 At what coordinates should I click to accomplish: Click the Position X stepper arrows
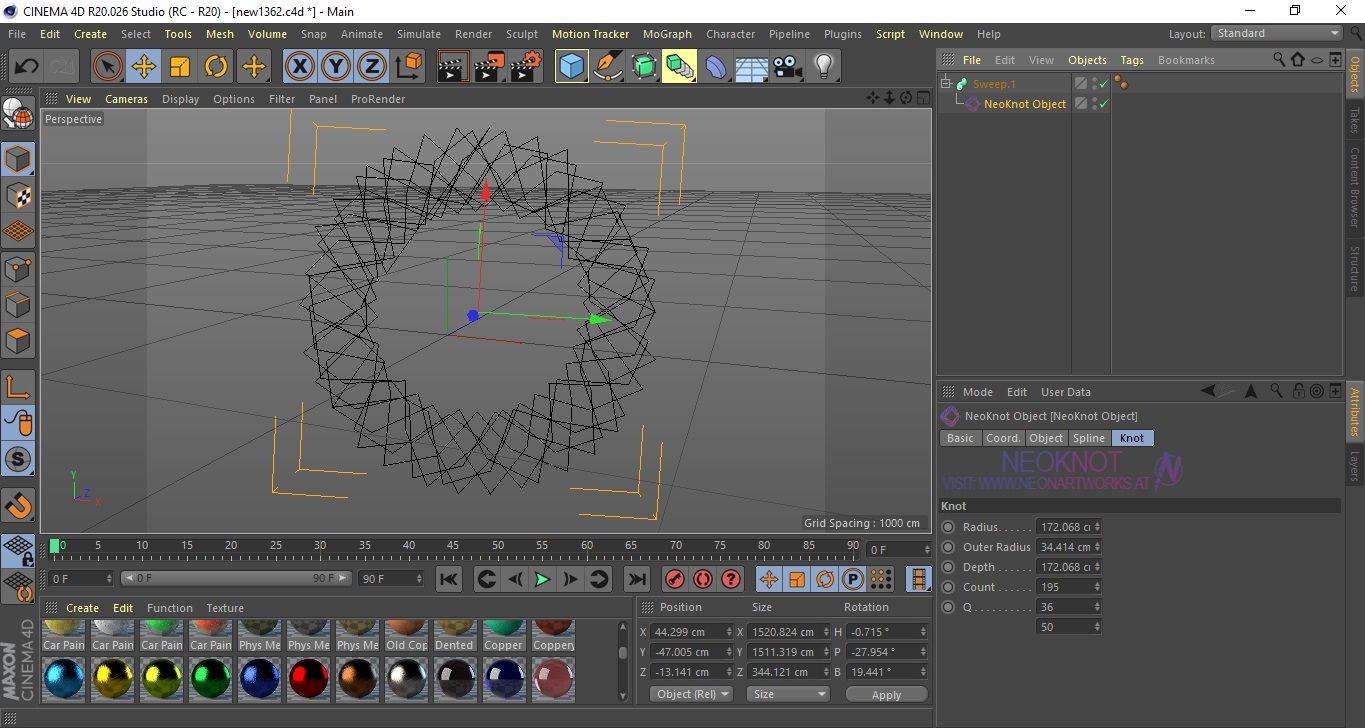click(x=727, y=632)
